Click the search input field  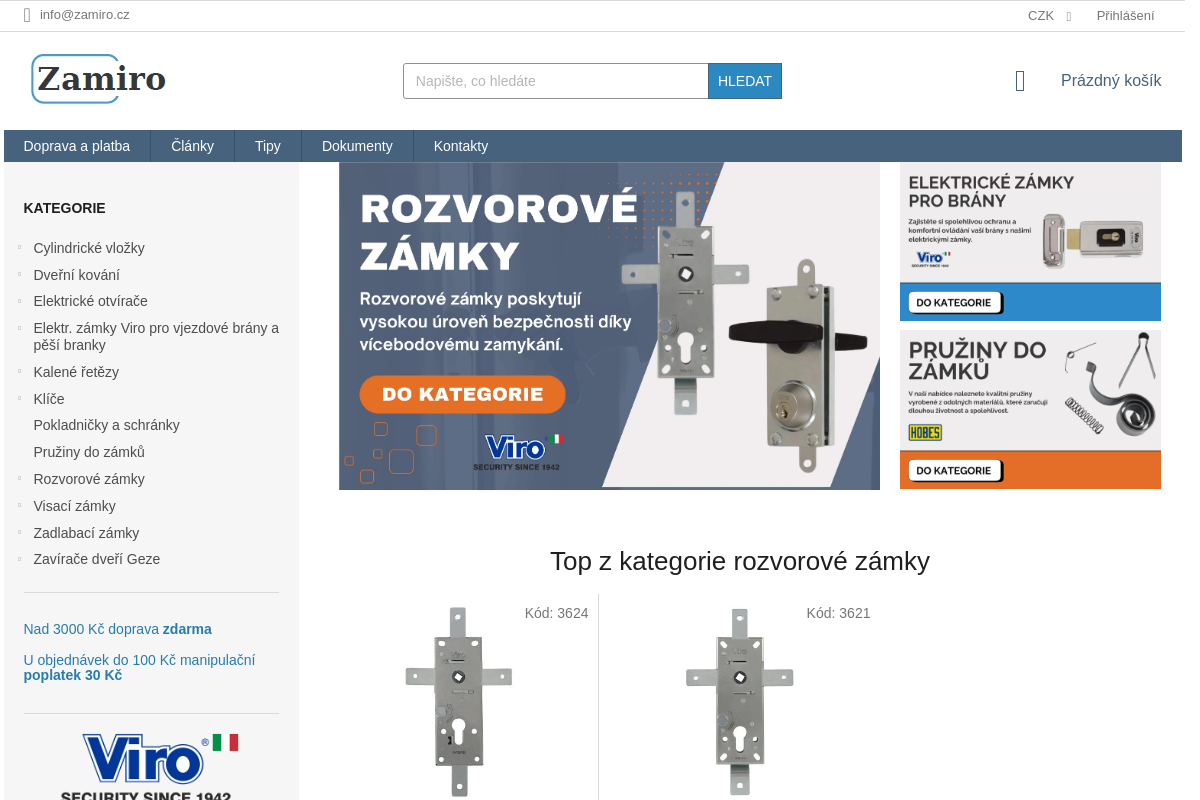556,81
